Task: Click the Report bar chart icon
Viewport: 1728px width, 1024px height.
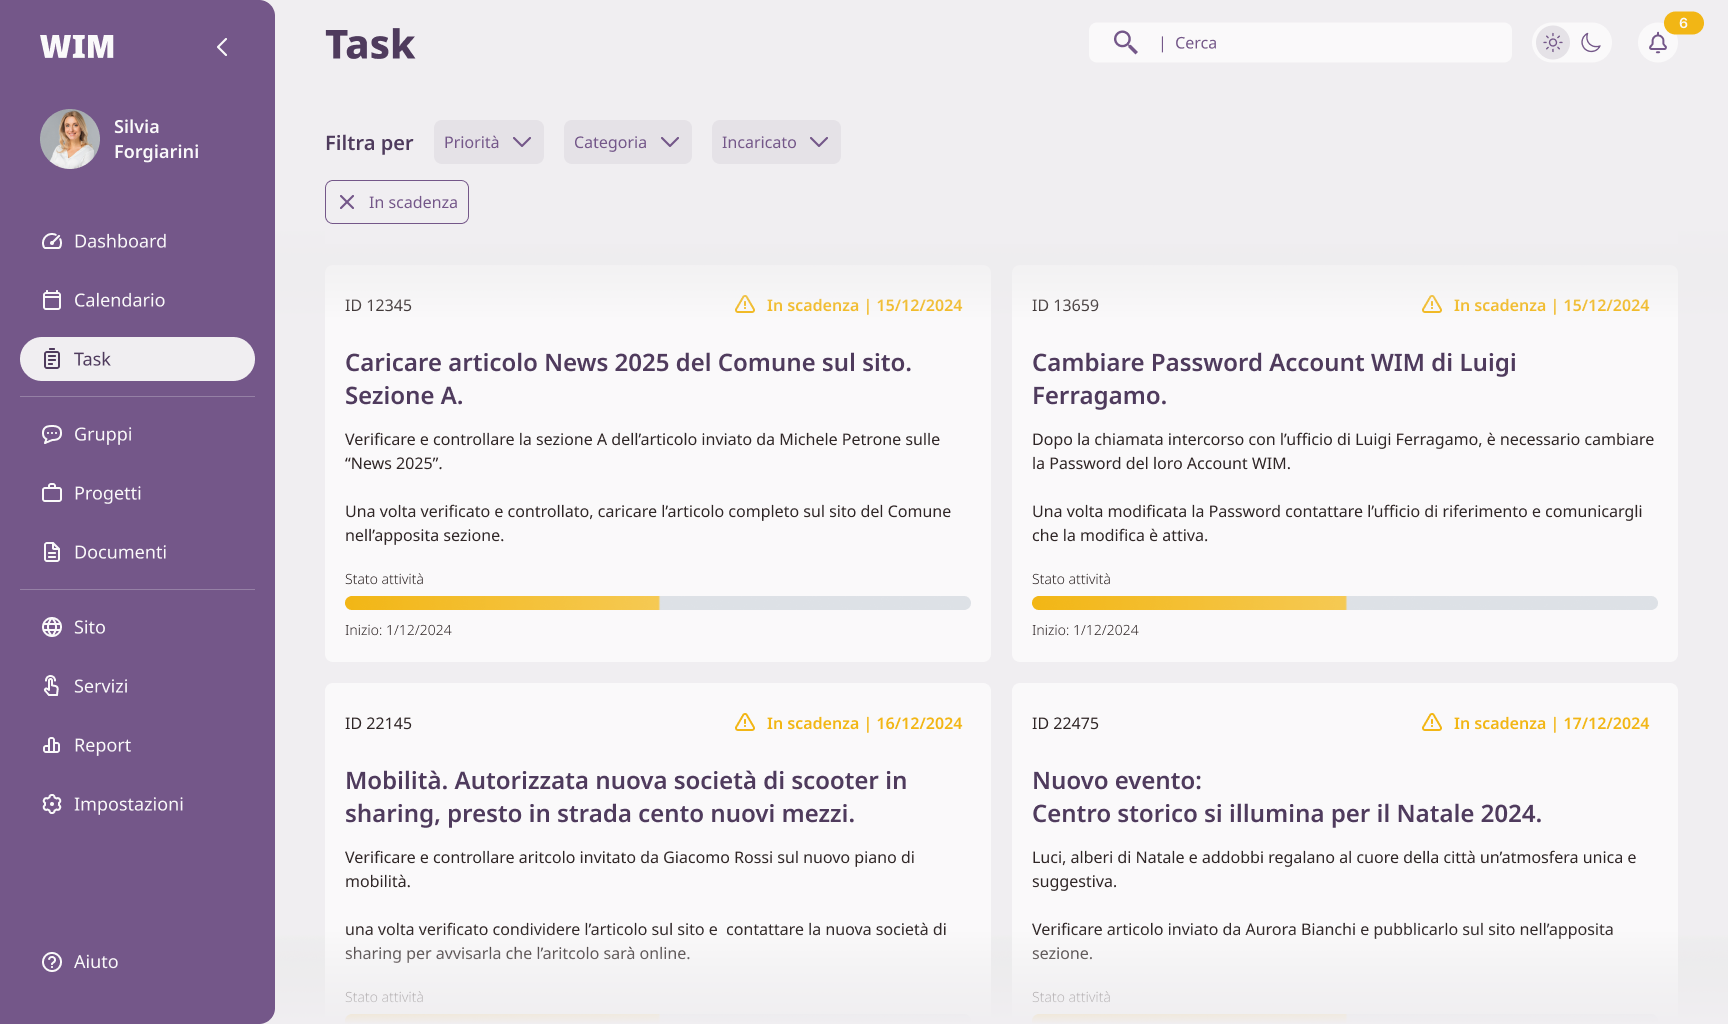Action: 52,745
